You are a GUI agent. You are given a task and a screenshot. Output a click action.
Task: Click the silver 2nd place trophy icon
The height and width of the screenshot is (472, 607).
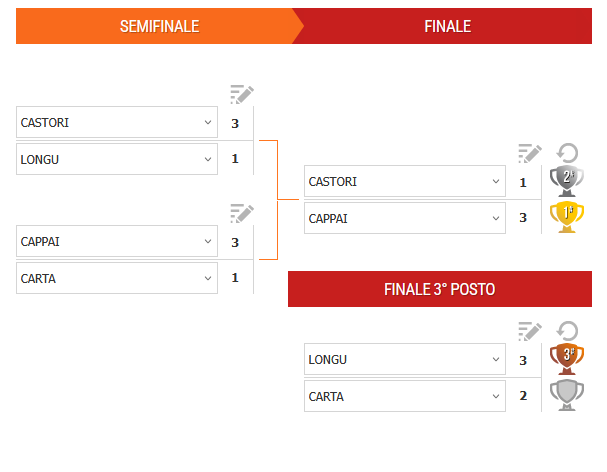pyautogui.click(x=567, y=182)
